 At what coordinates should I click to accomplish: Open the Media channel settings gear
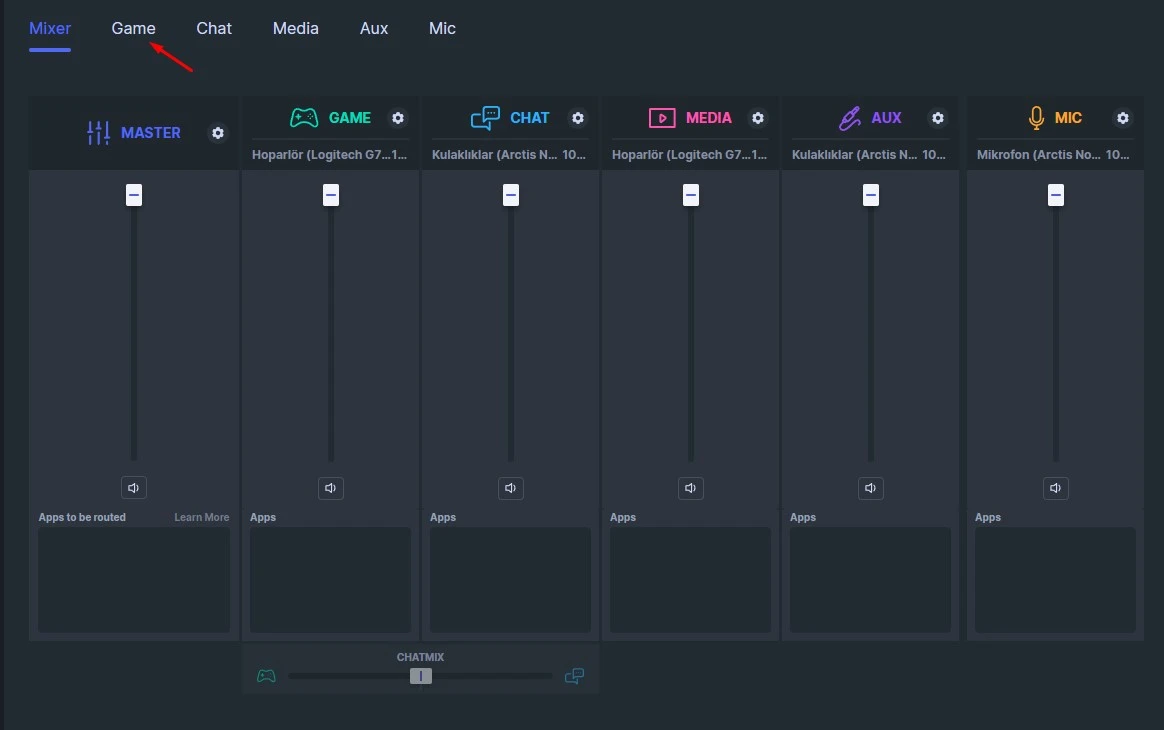click(757, 118)
